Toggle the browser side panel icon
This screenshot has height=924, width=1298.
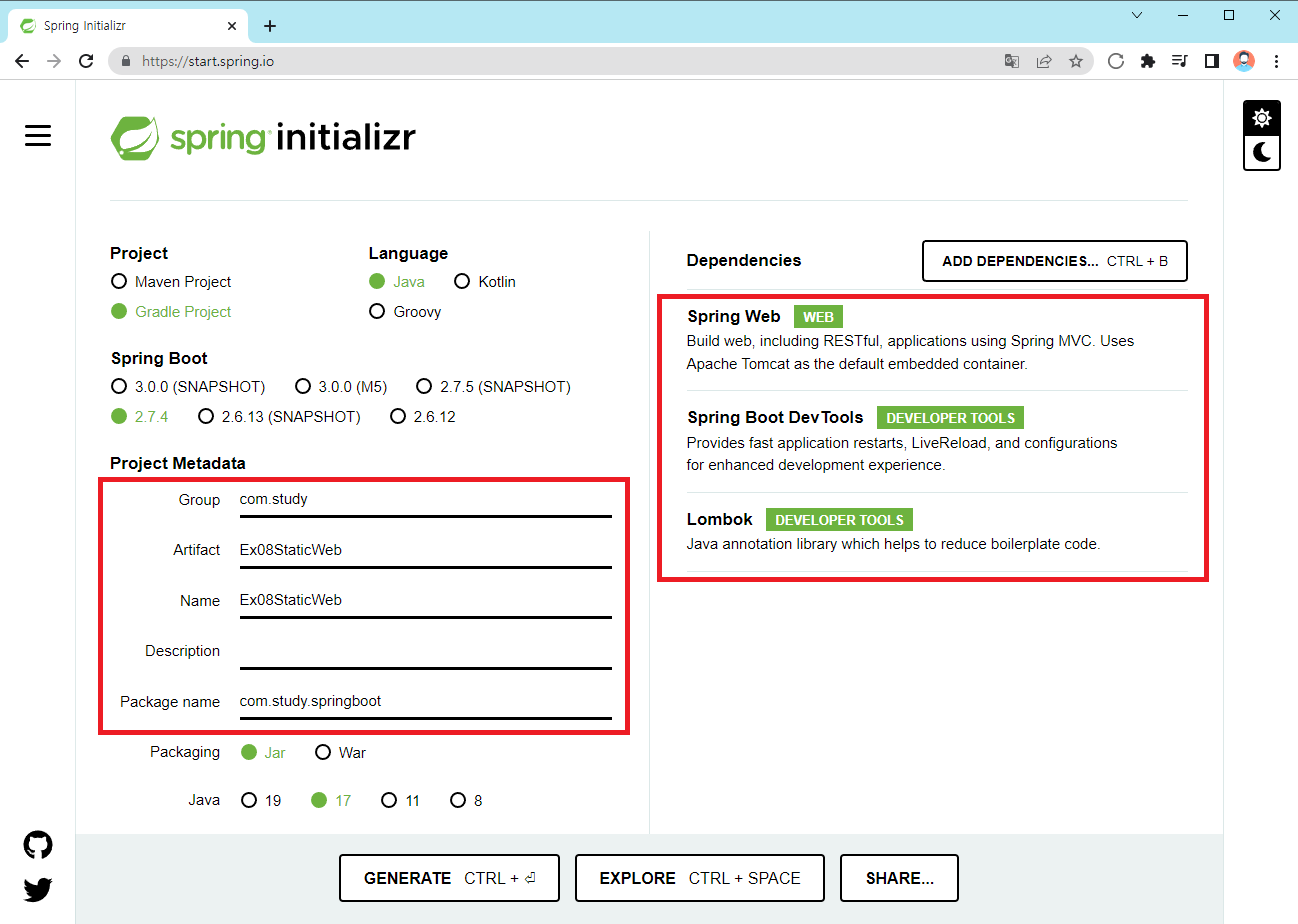coord(1212,61)
